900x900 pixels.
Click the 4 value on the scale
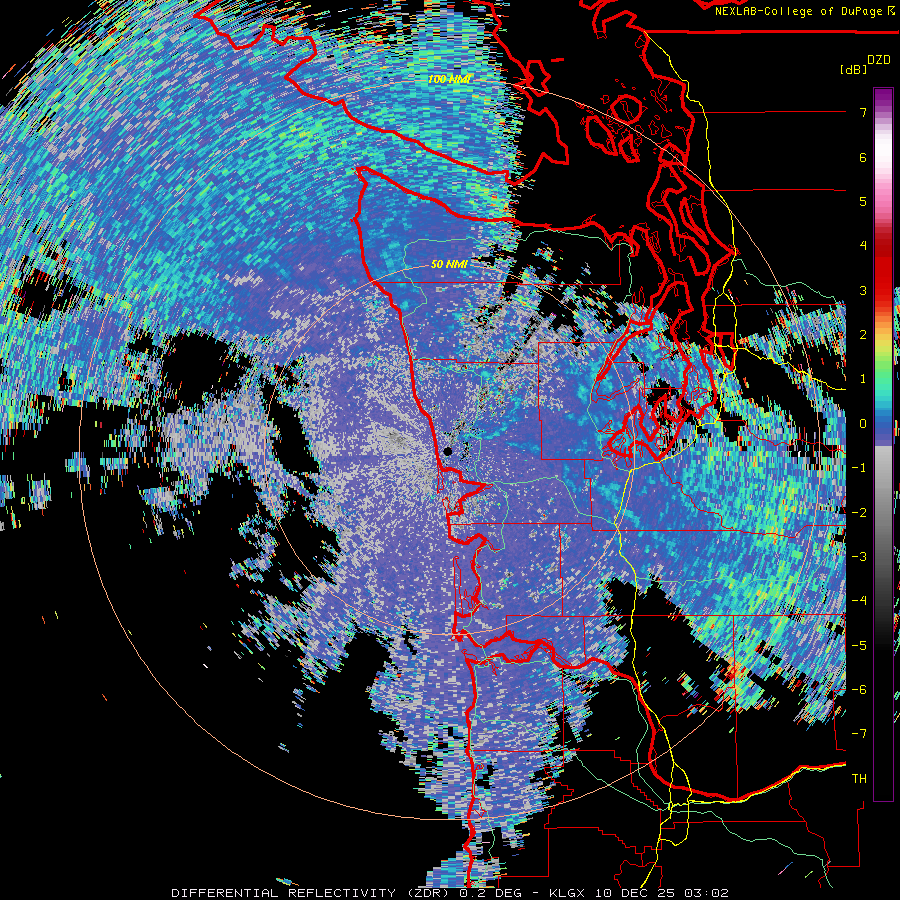(x=863, y=246)
